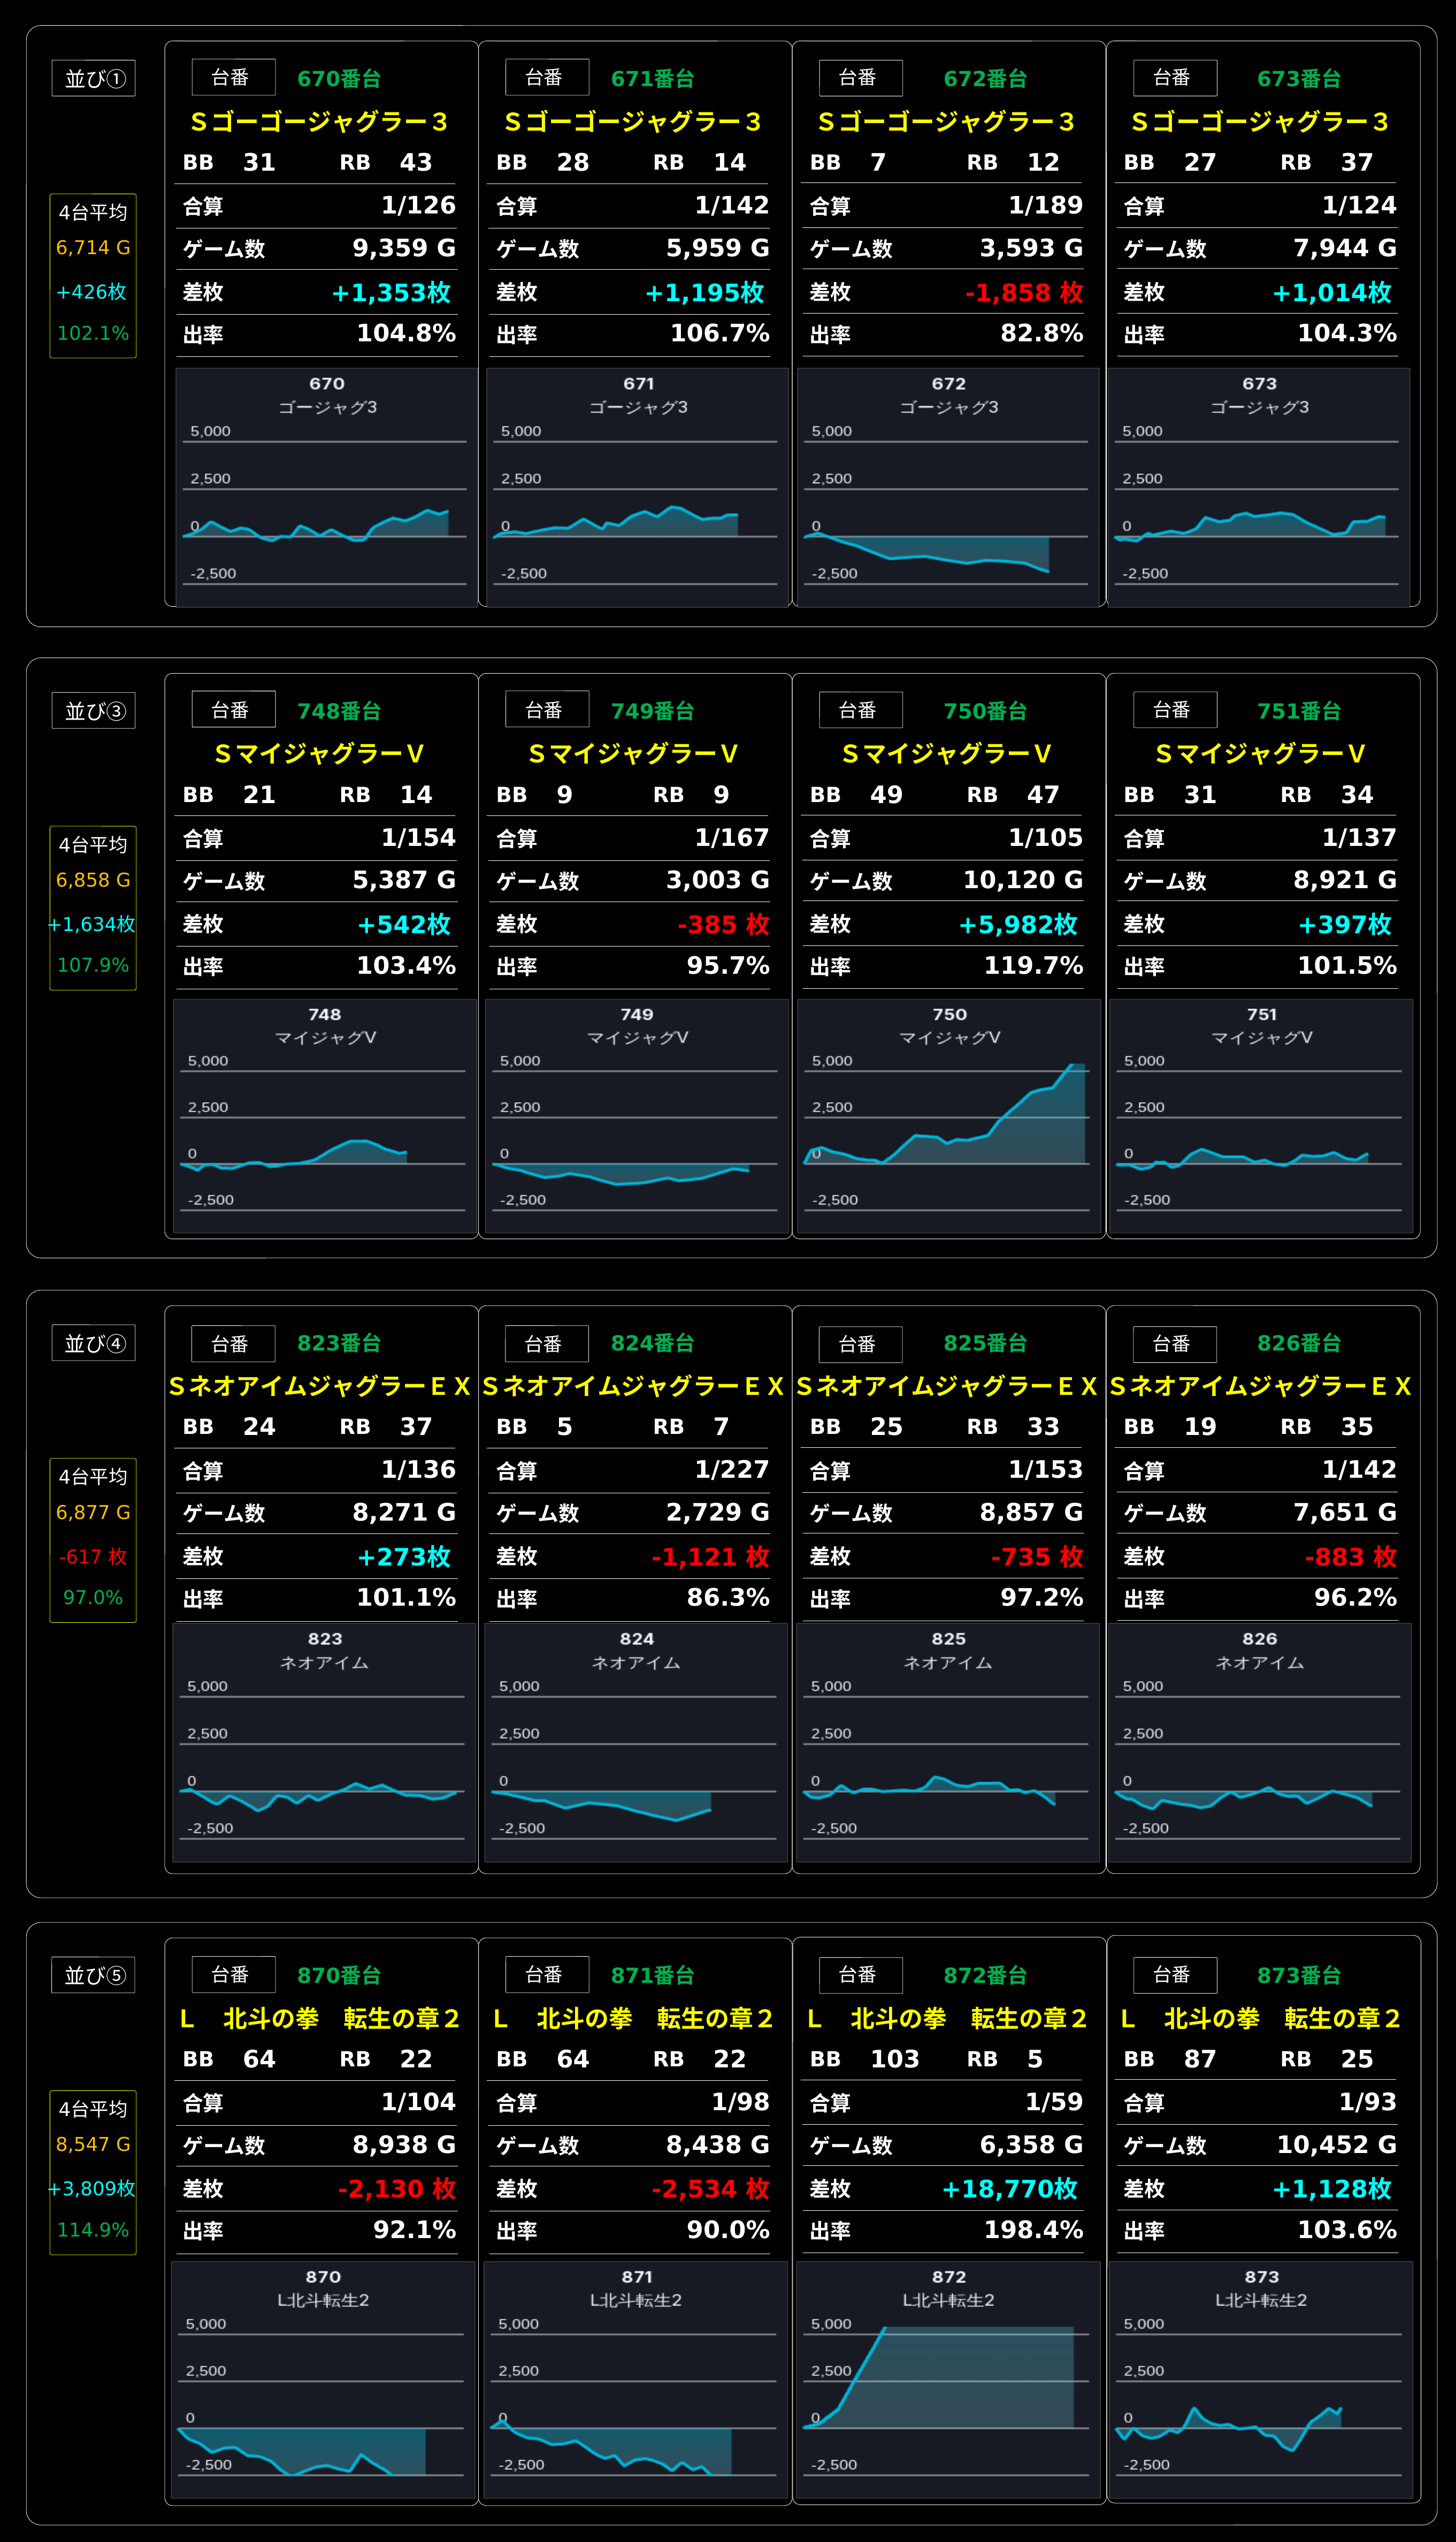
Task: Click the -617 枚 four-machine average
Action: pos(93,1556)
